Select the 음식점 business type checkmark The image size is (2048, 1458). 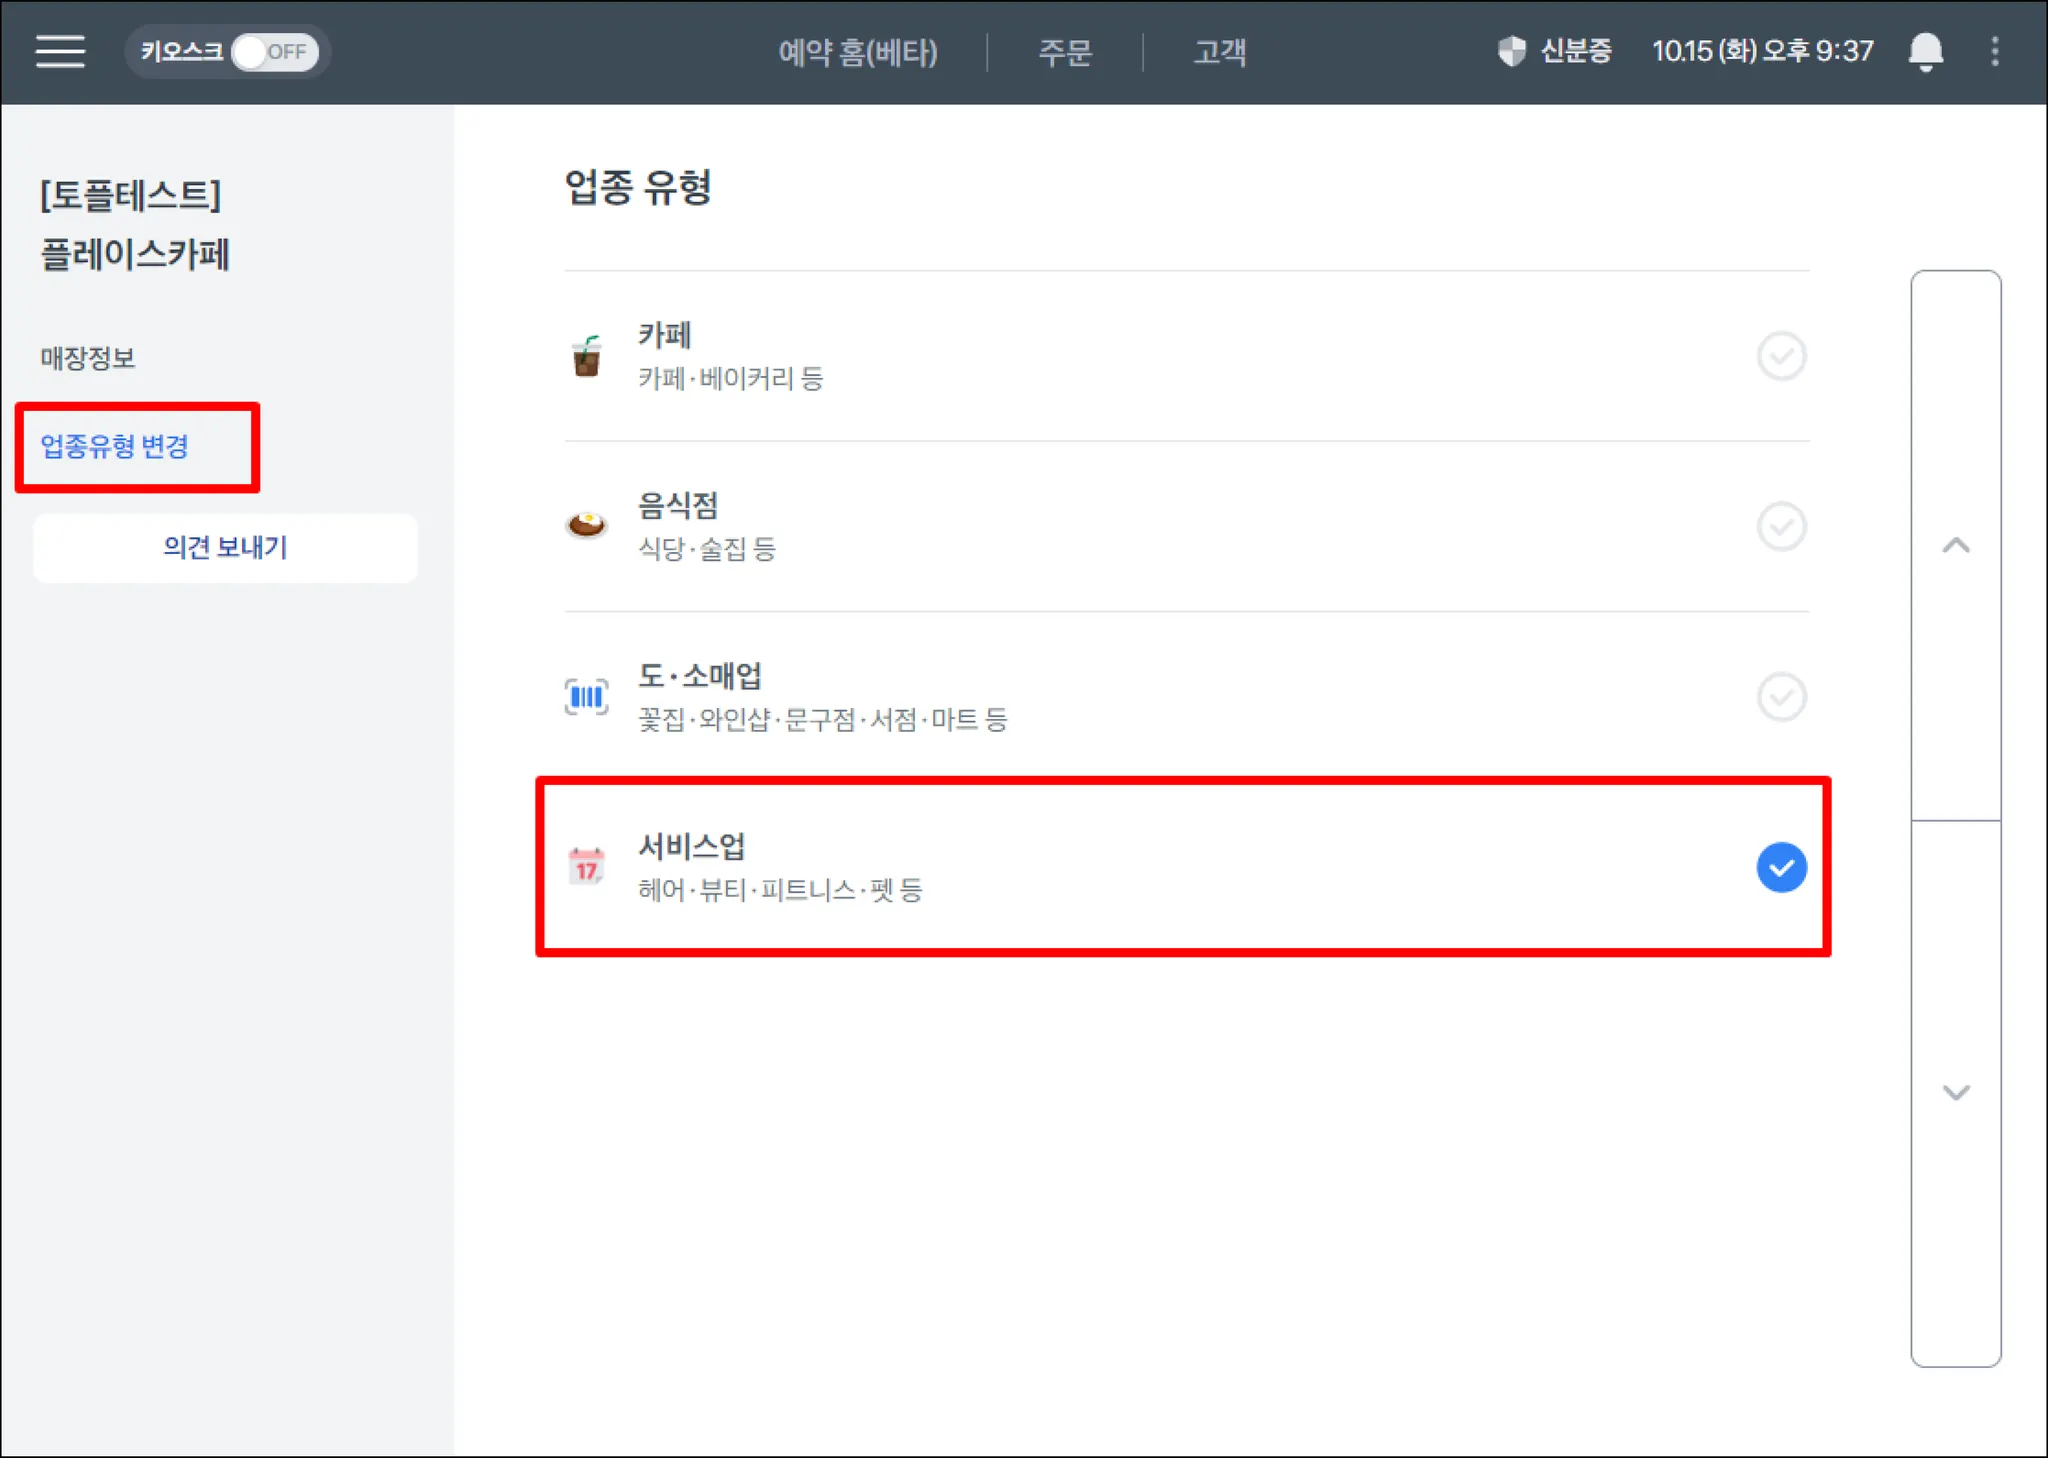1781,526
